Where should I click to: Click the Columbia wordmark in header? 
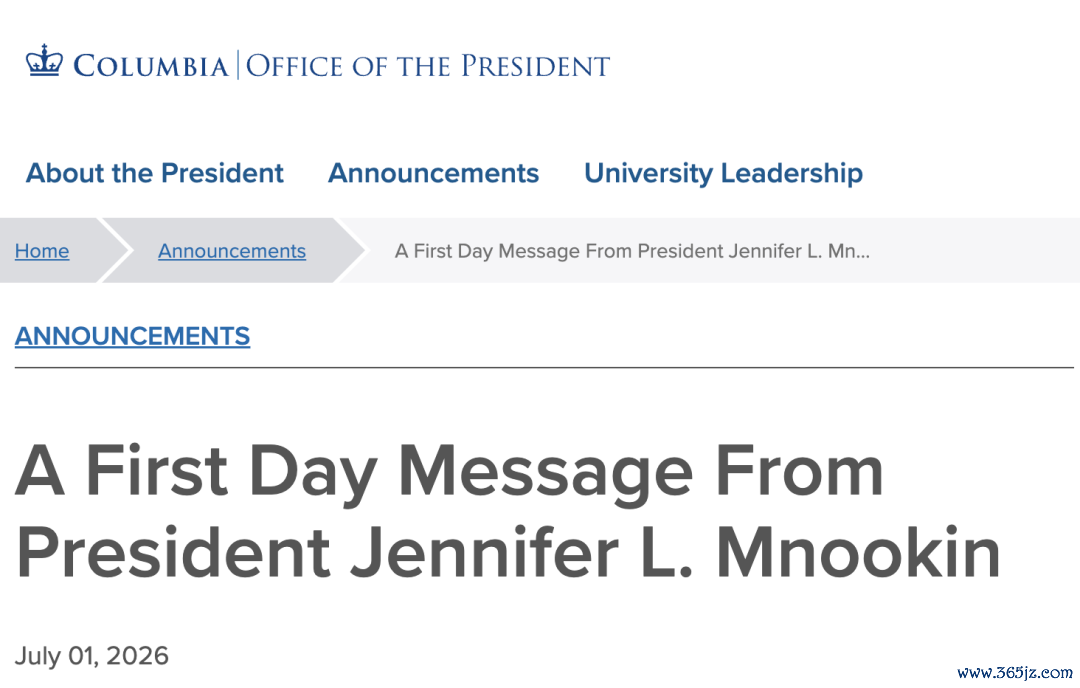tap(150, 66)
